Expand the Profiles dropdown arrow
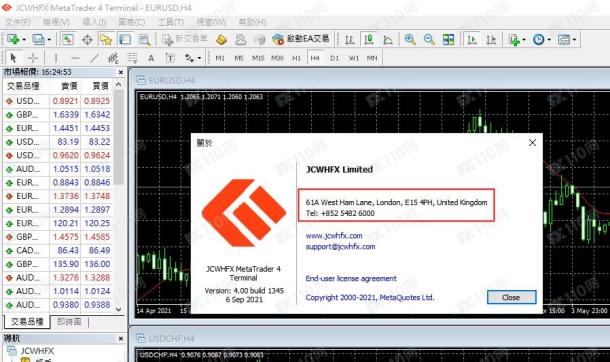610x362 pixels. [49, 40]
